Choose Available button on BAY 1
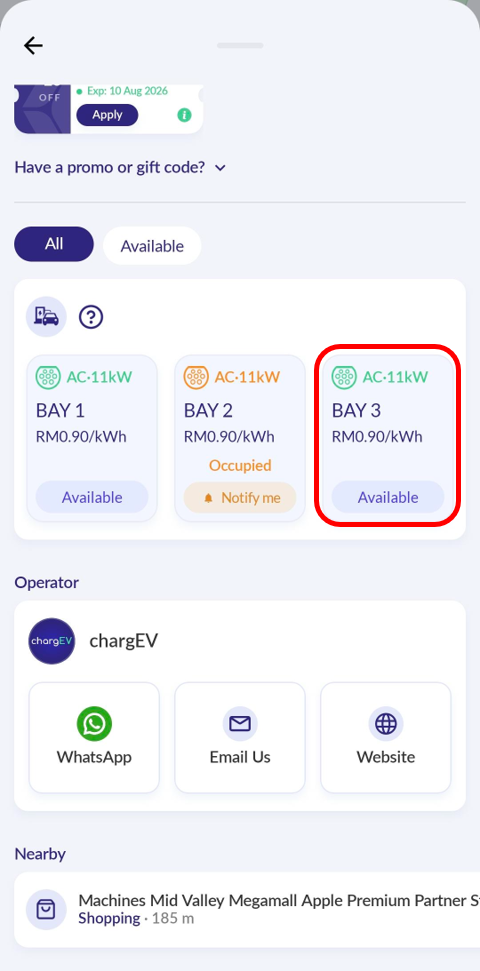 click(x=92, y=497)
